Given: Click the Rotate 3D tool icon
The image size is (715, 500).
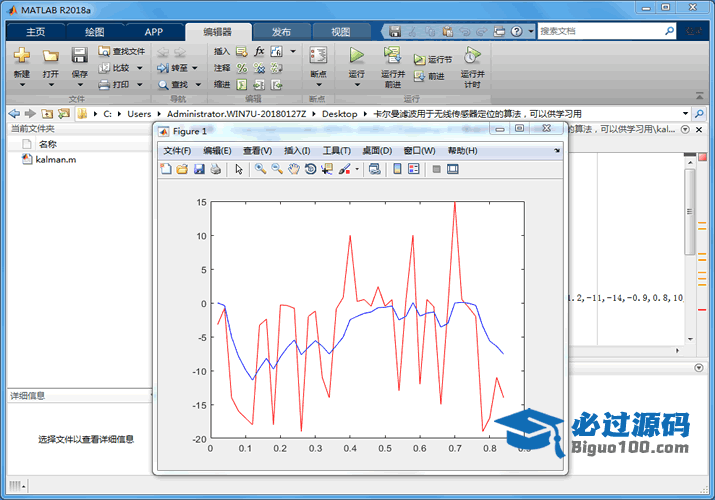Looking at the screenshot, I should (311, 170).
